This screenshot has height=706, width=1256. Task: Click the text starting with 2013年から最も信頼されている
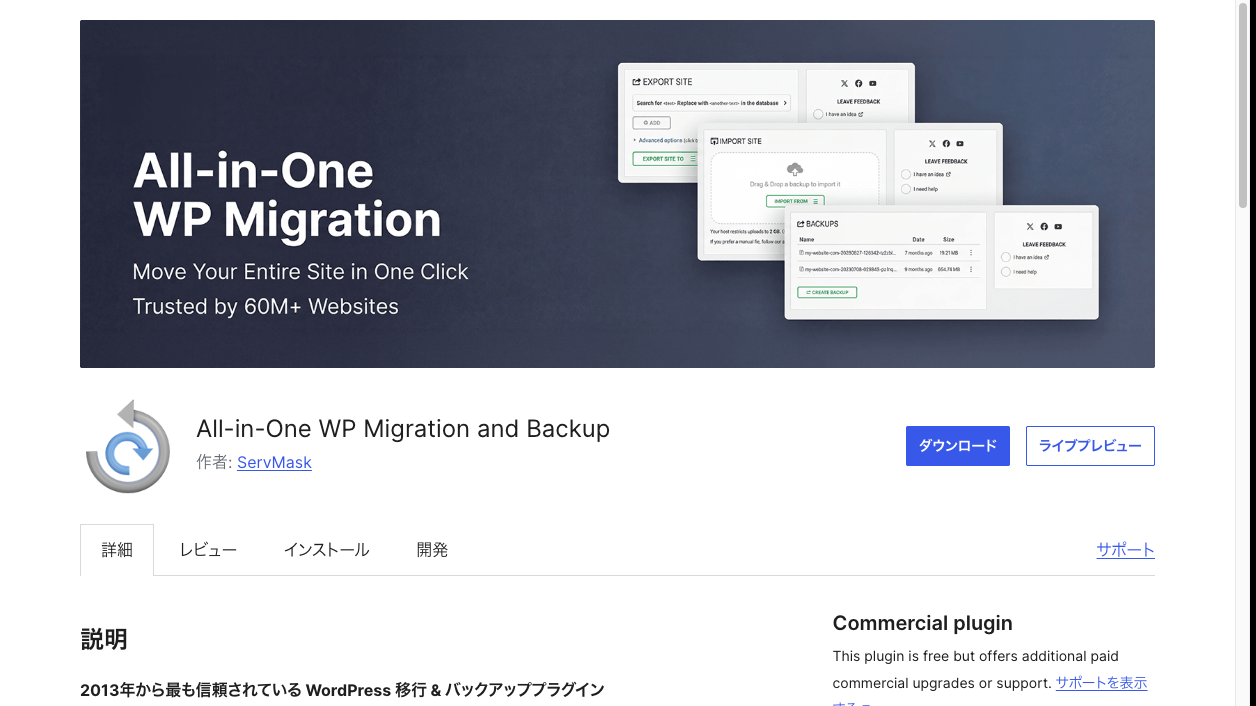click(342, 690)
